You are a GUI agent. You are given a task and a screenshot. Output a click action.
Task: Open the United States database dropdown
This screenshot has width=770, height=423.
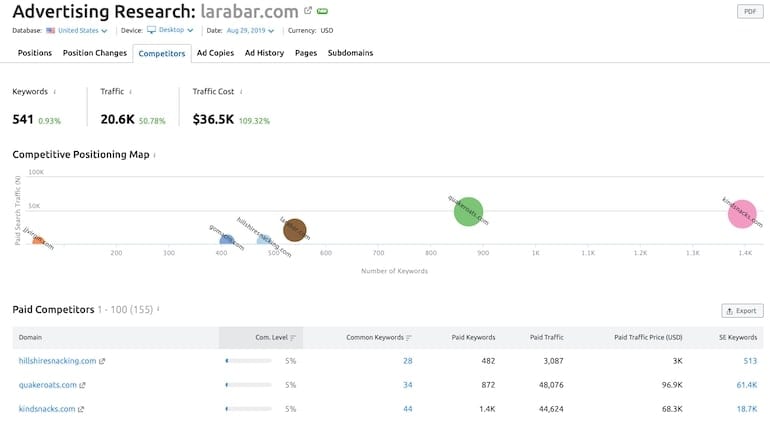coord(82,30)
